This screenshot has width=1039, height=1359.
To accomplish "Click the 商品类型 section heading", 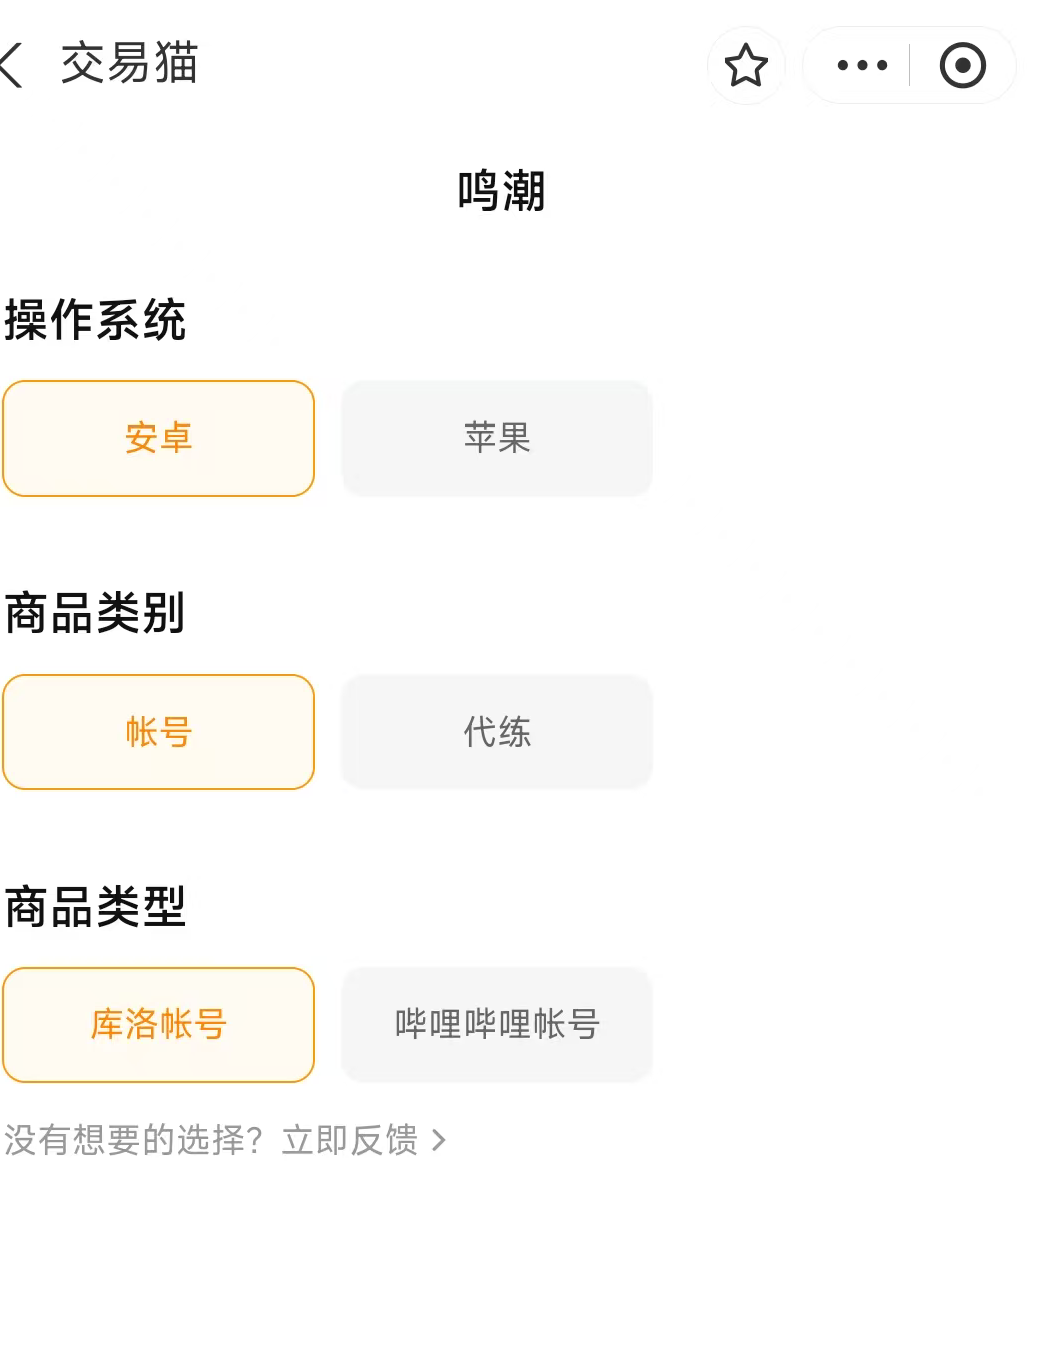I will tap(95, 907).
